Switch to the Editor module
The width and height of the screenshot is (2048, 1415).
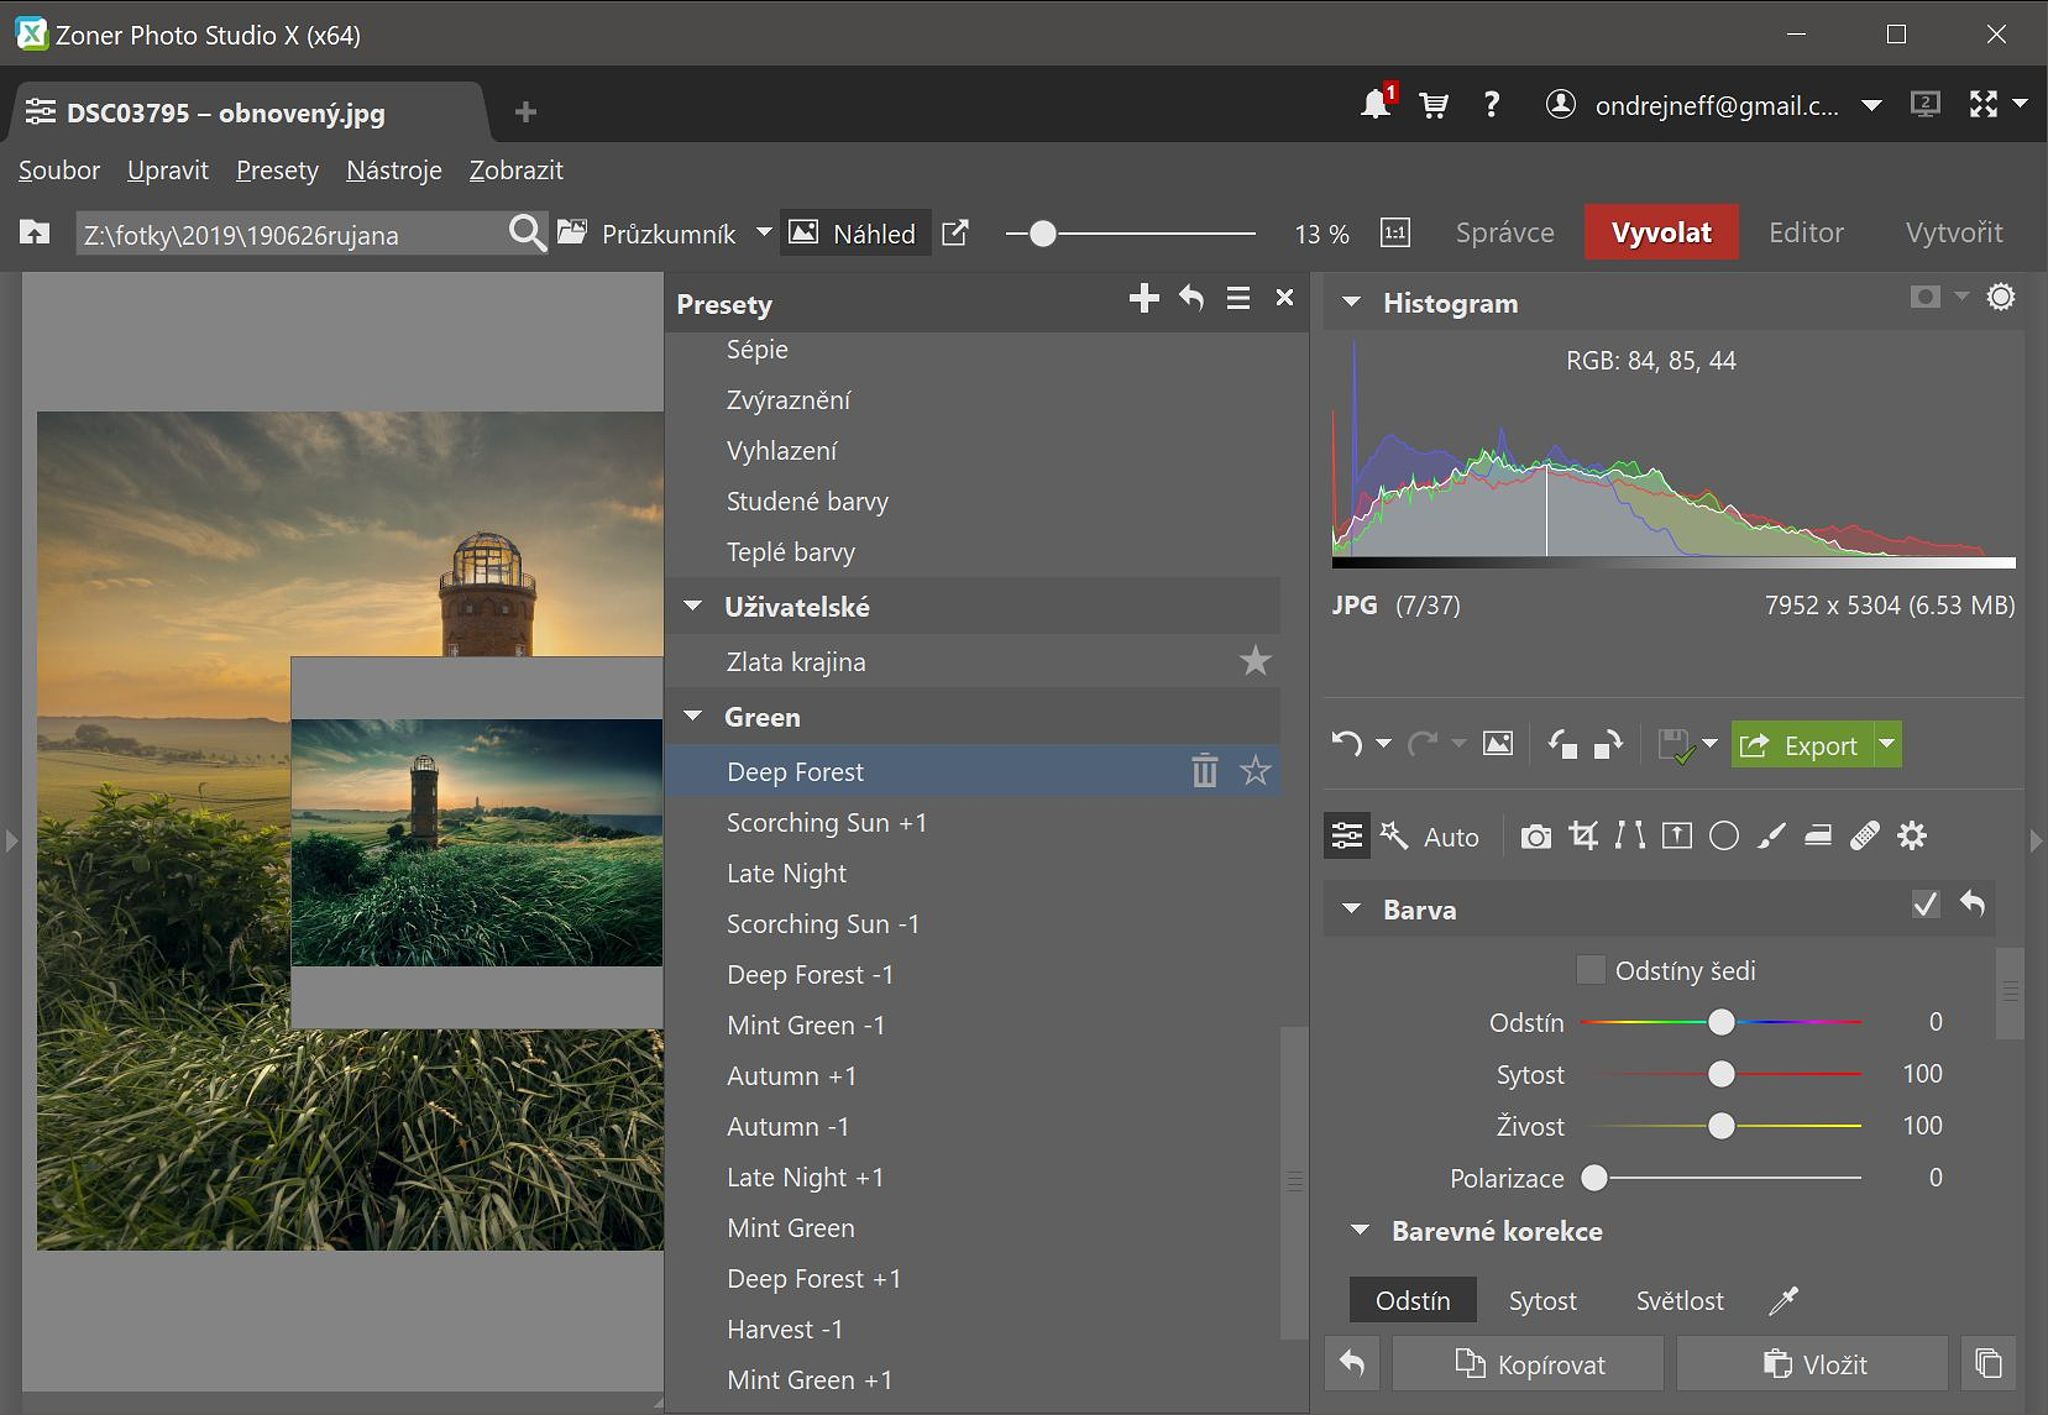point(1806,233)
